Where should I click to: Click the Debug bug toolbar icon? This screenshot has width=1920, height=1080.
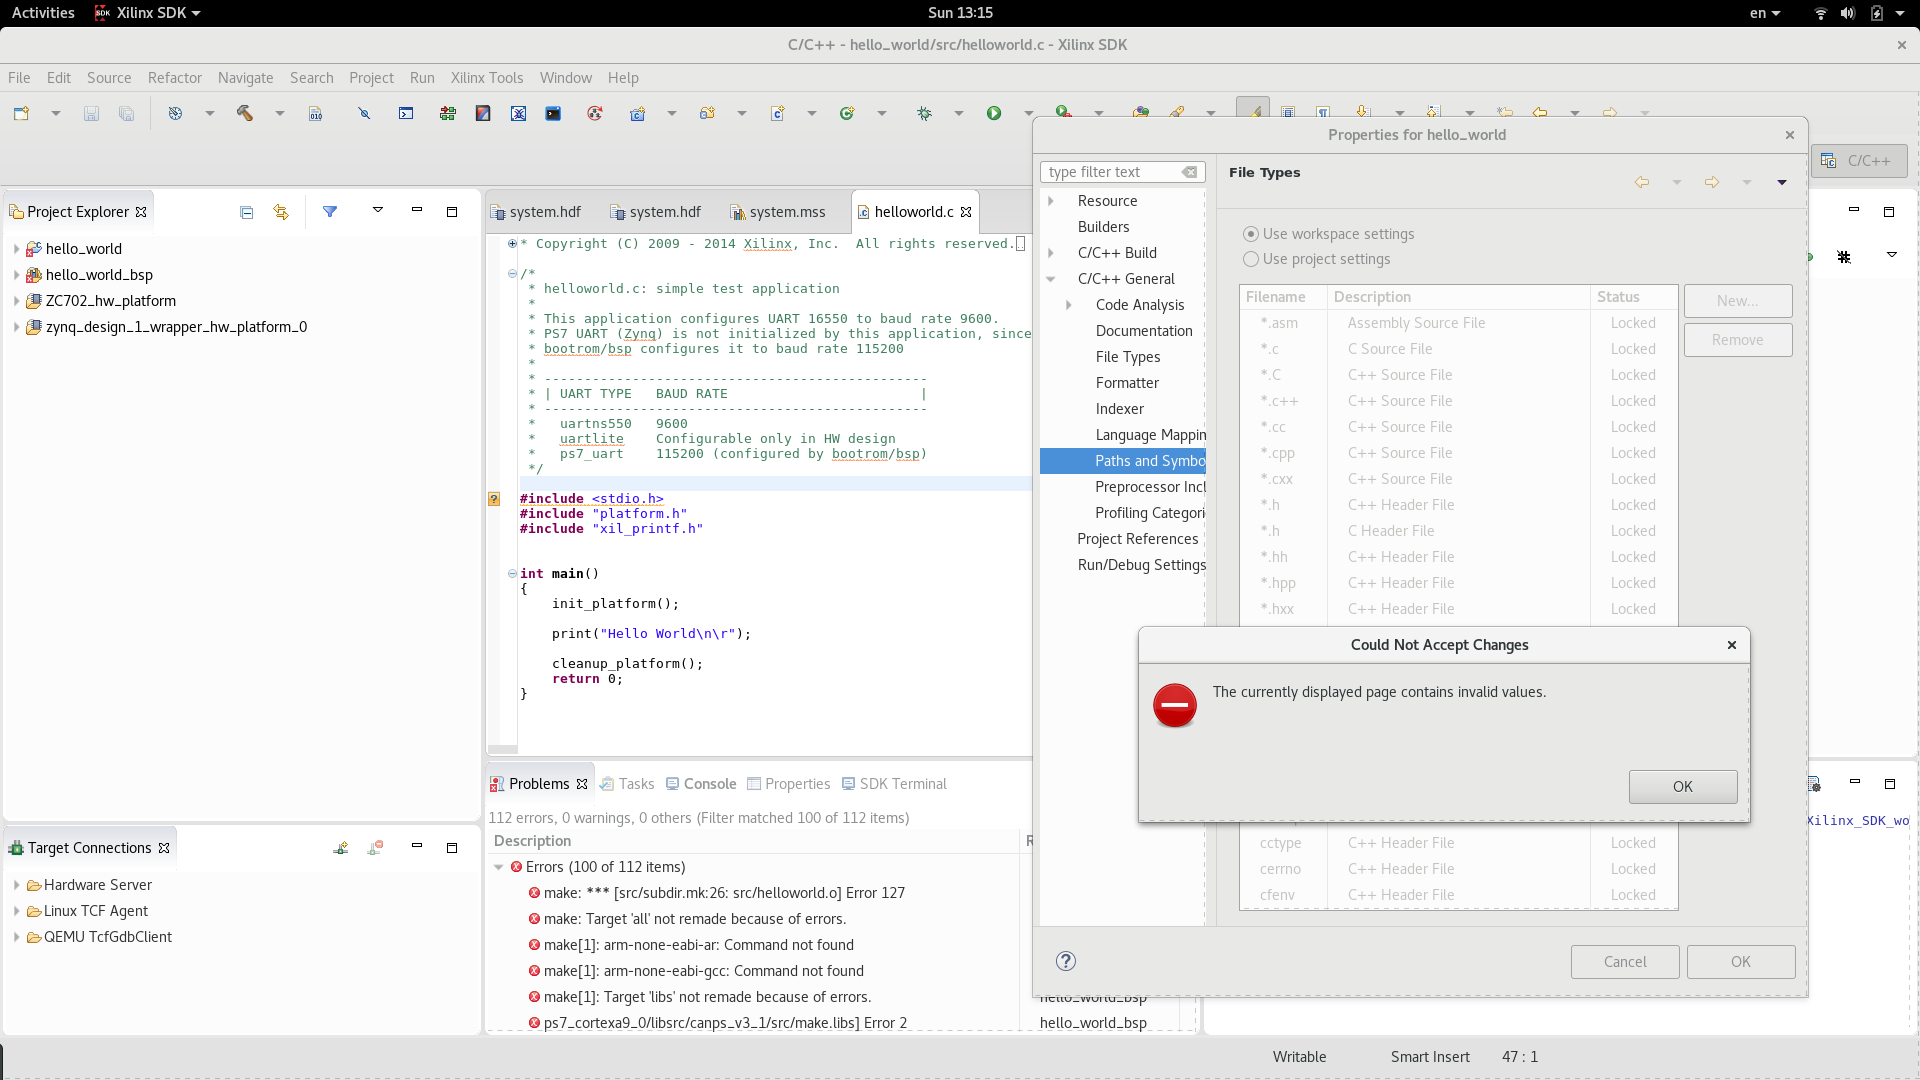924,113
